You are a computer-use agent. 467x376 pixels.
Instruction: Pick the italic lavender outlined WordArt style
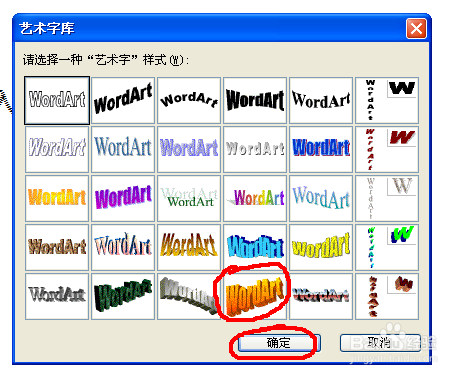coord(57,149)
